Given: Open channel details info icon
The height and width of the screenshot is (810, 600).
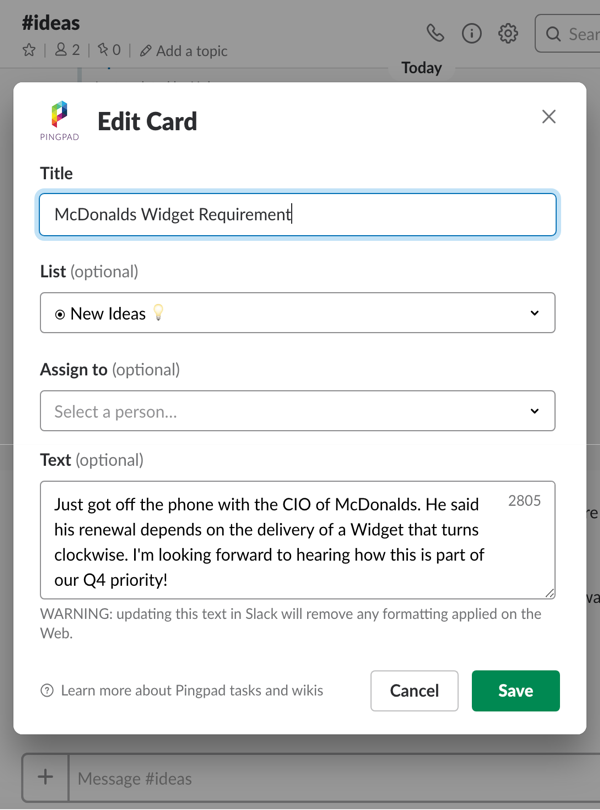Looking at the screenshot, I should 471,33.
